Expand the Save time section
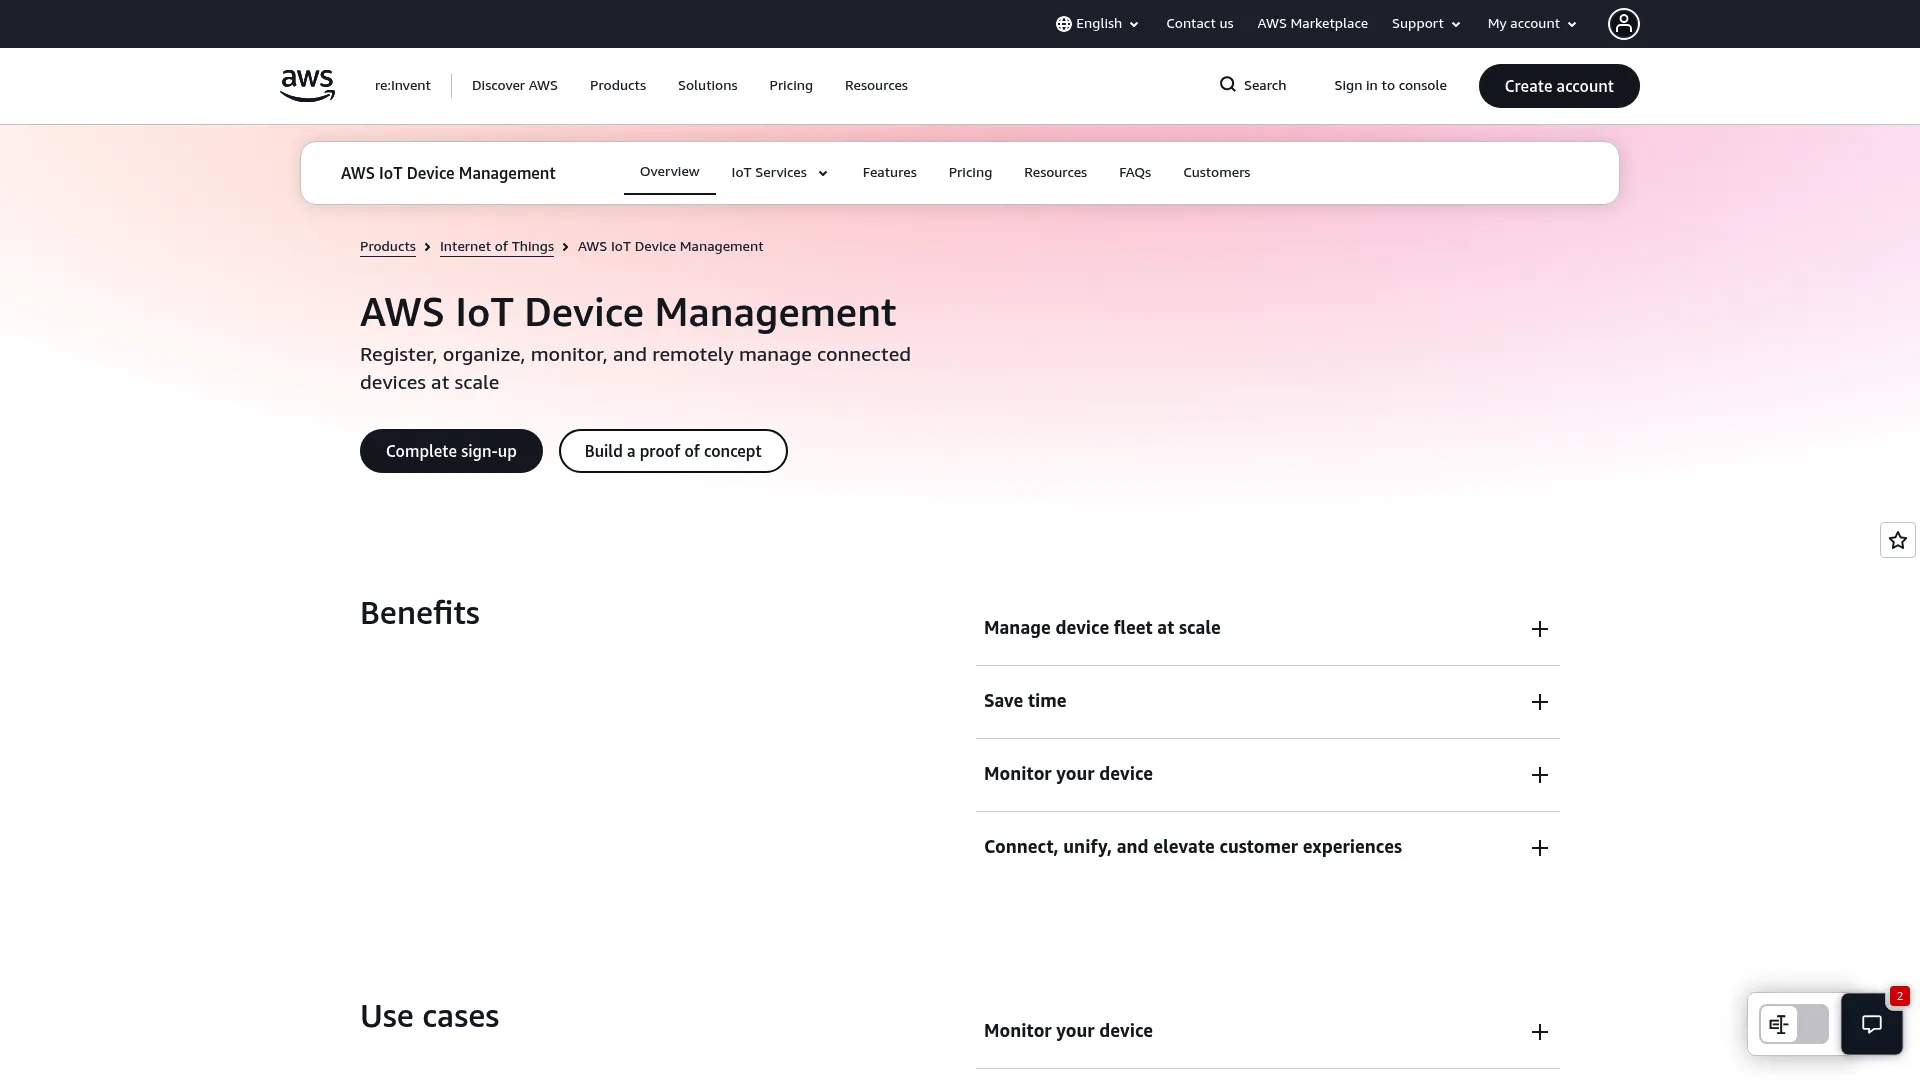 tap(1267, 702)
